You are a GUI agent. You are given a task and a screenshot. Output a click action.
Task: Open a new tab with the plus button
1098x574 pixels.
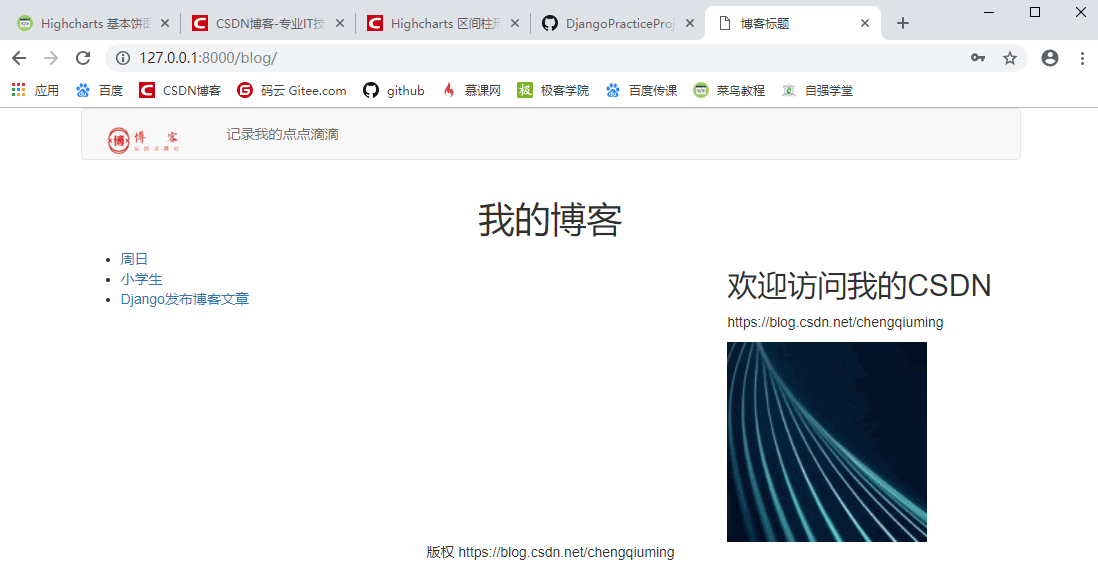point(903,23)
